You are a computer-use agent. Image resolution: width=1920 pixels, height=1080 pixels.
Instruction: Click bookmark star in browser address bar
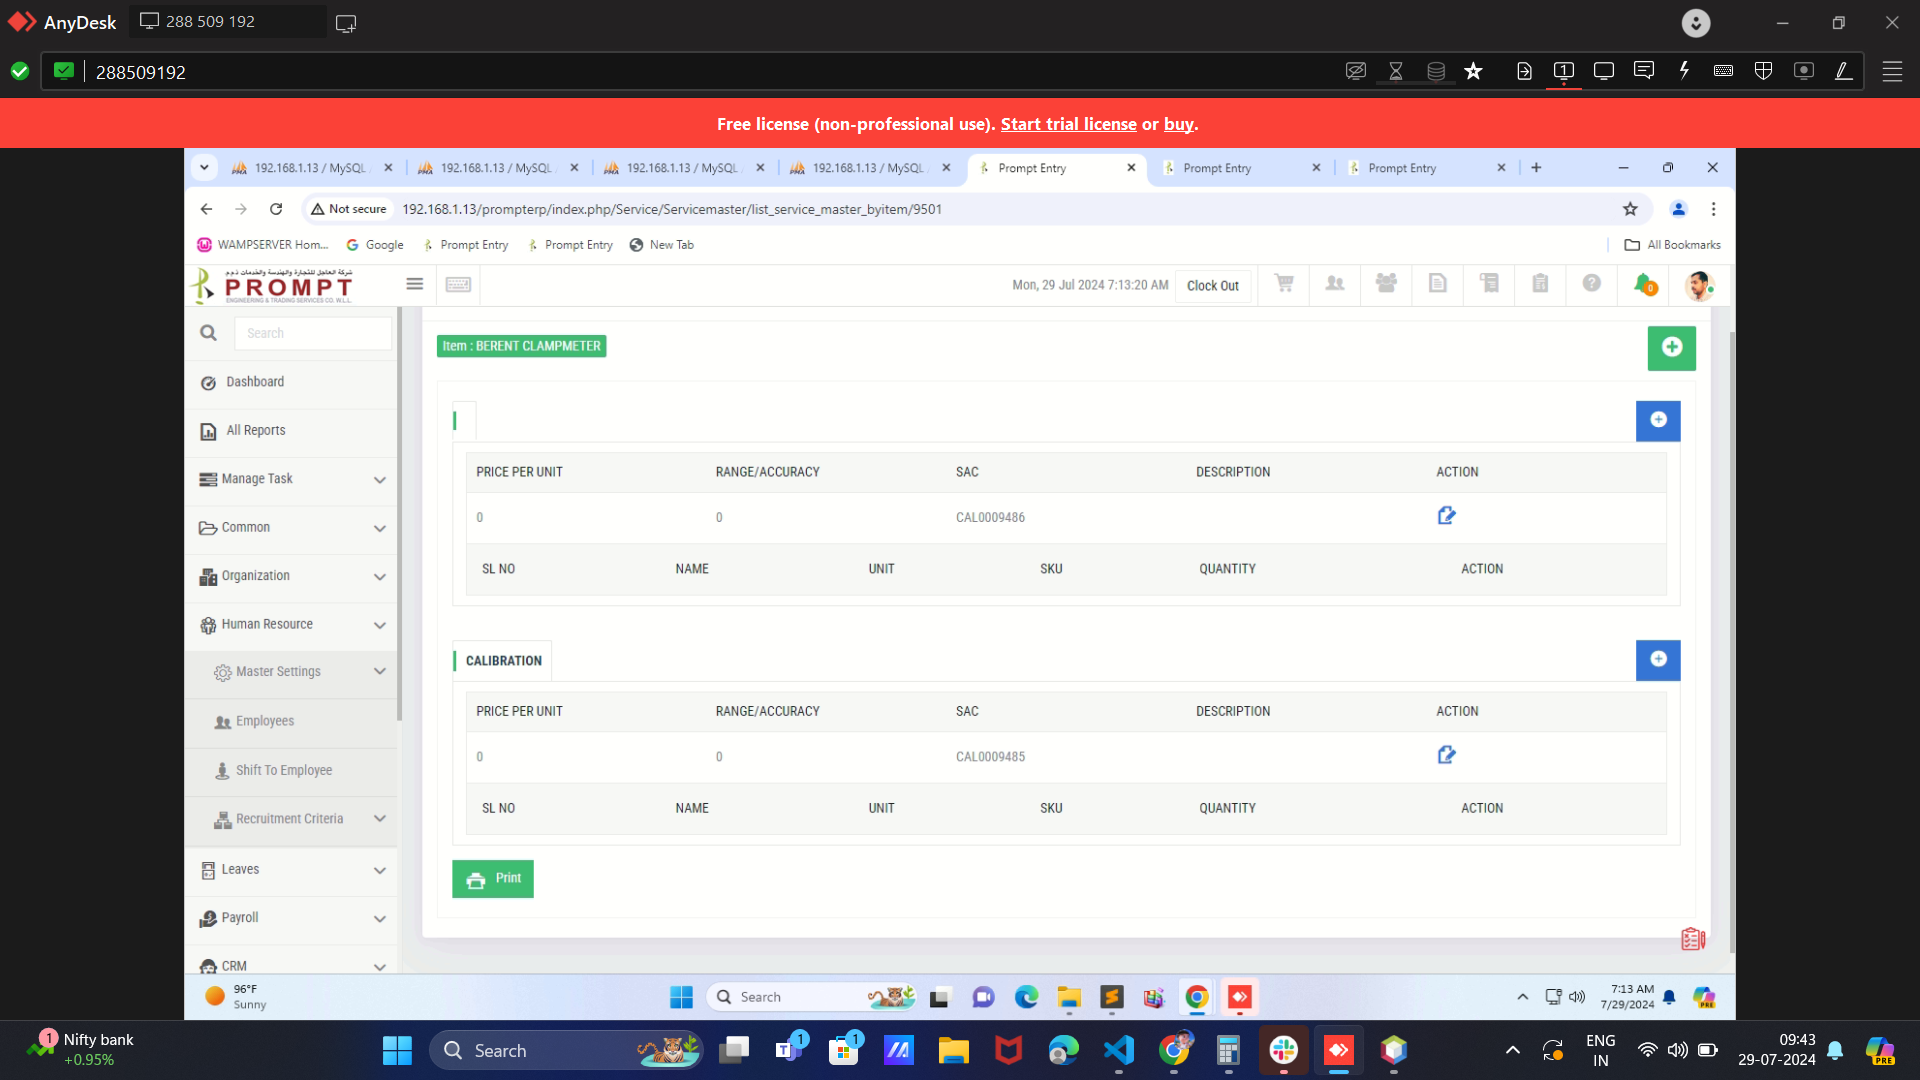coord(1630,209)
